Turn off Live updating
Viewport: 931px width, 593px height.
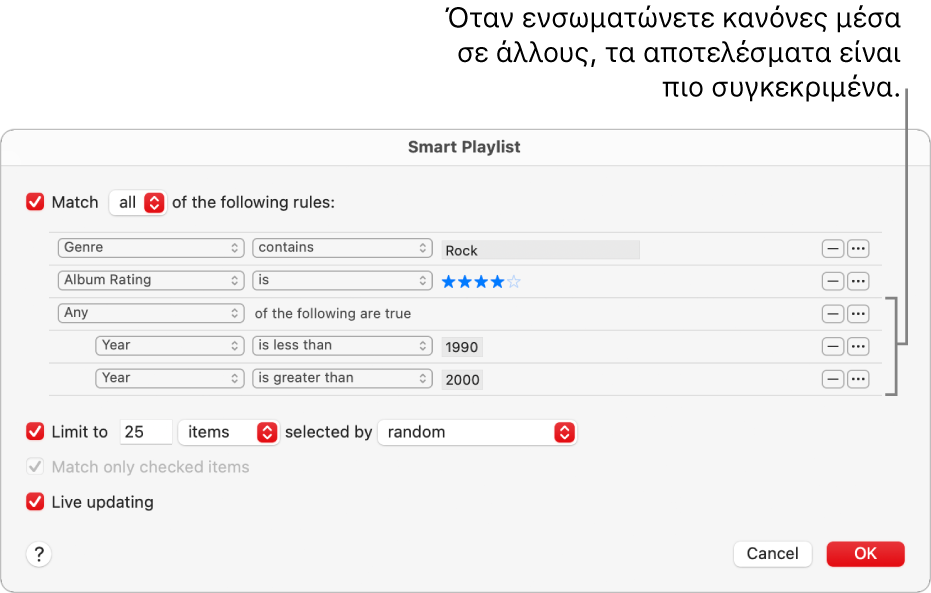(34, 502)
